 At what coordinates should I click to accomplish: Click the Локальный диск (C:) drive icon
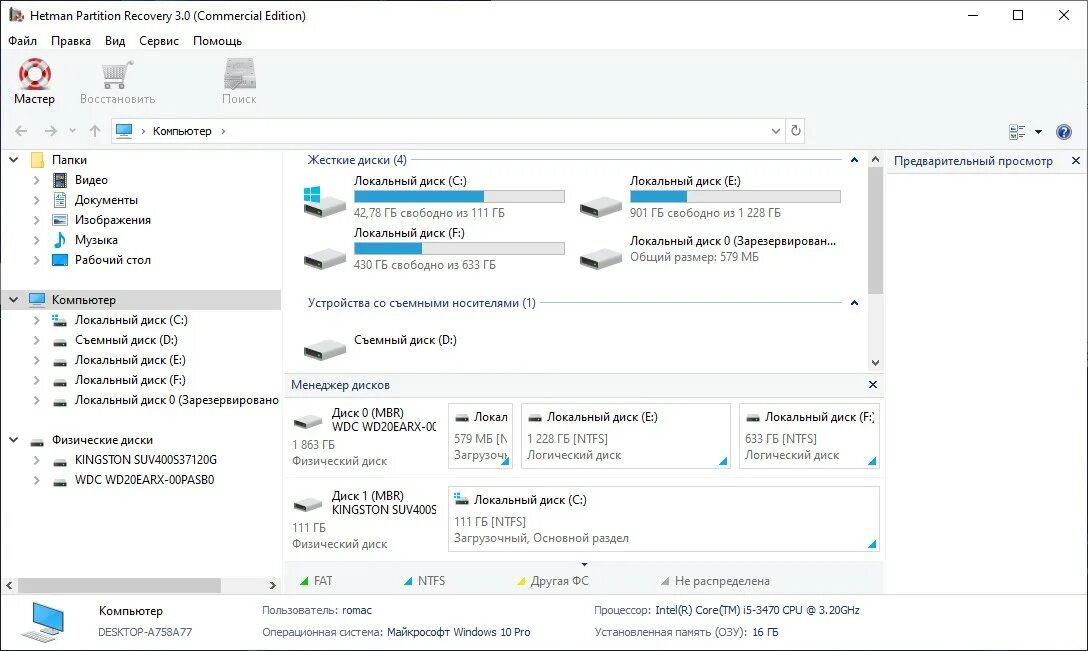(x=324, y=202)
